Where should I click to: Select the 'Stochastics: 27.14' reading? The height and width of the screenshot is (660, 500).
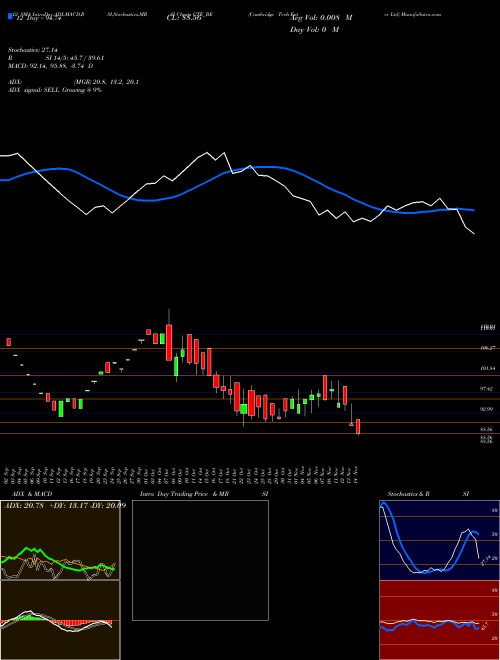(x=32, y=50)
